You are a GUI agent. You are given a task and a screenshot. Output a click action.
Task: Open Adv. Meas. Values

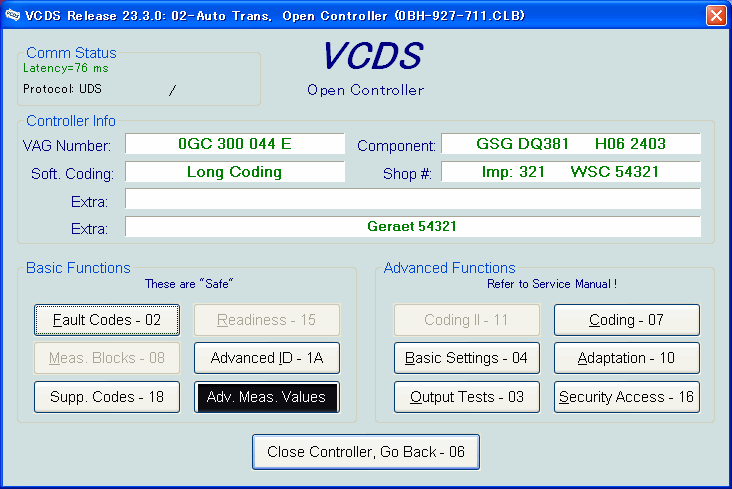tap(266, 397)
